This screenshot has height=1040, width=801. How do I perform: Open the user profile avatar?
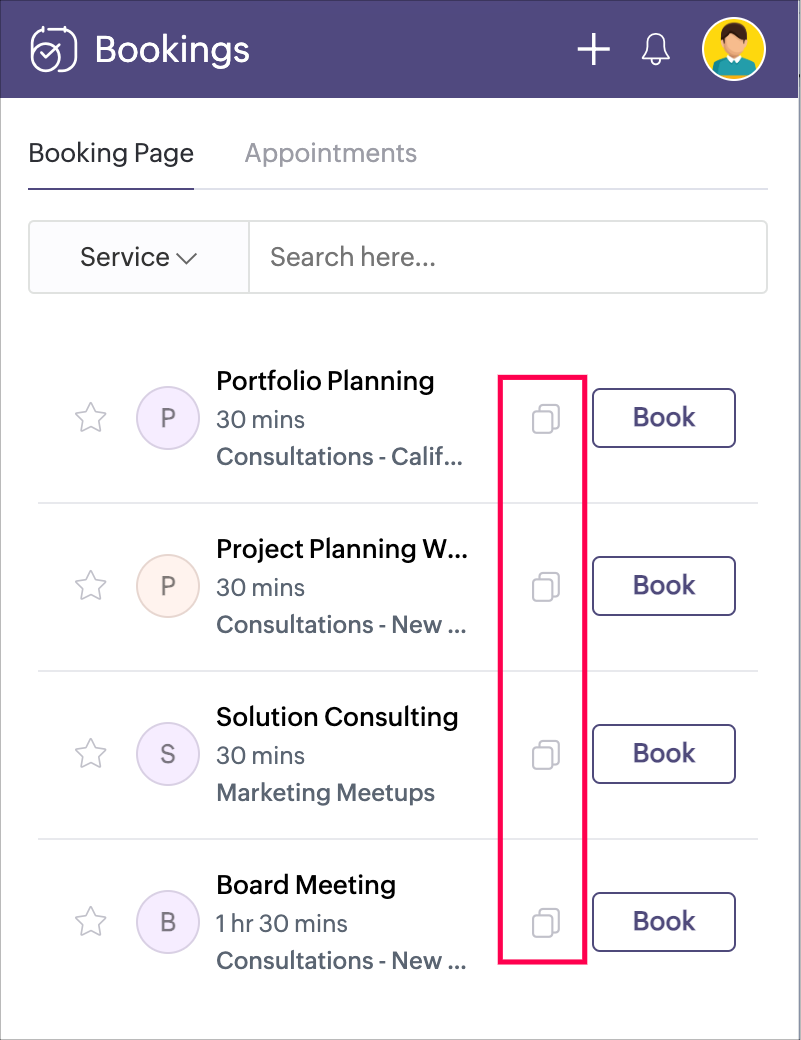734,49
